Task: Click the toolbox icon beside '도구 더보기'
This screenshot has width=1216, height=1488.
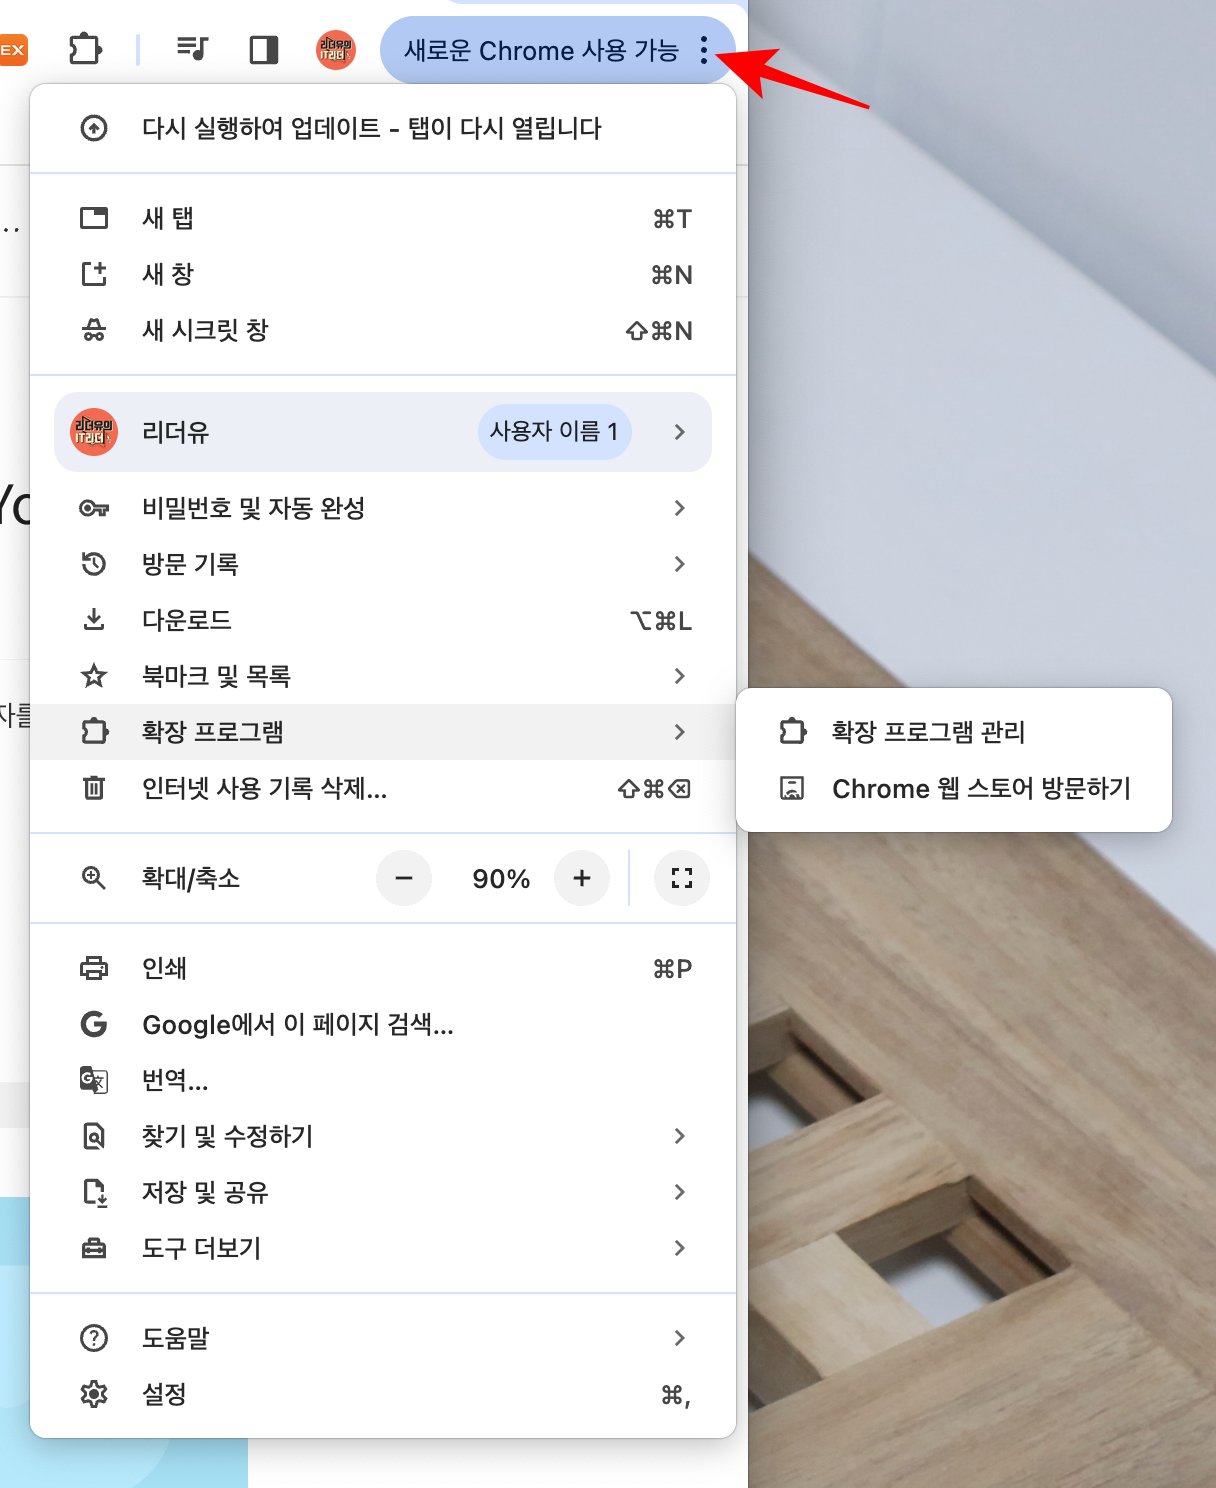Action: click(x=94, y=1248)
